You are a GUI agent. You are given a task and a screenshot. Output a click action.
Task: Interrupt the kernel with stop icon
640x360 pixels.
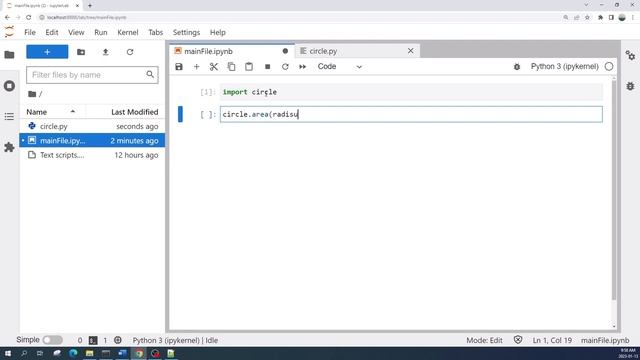pos(267,67)
